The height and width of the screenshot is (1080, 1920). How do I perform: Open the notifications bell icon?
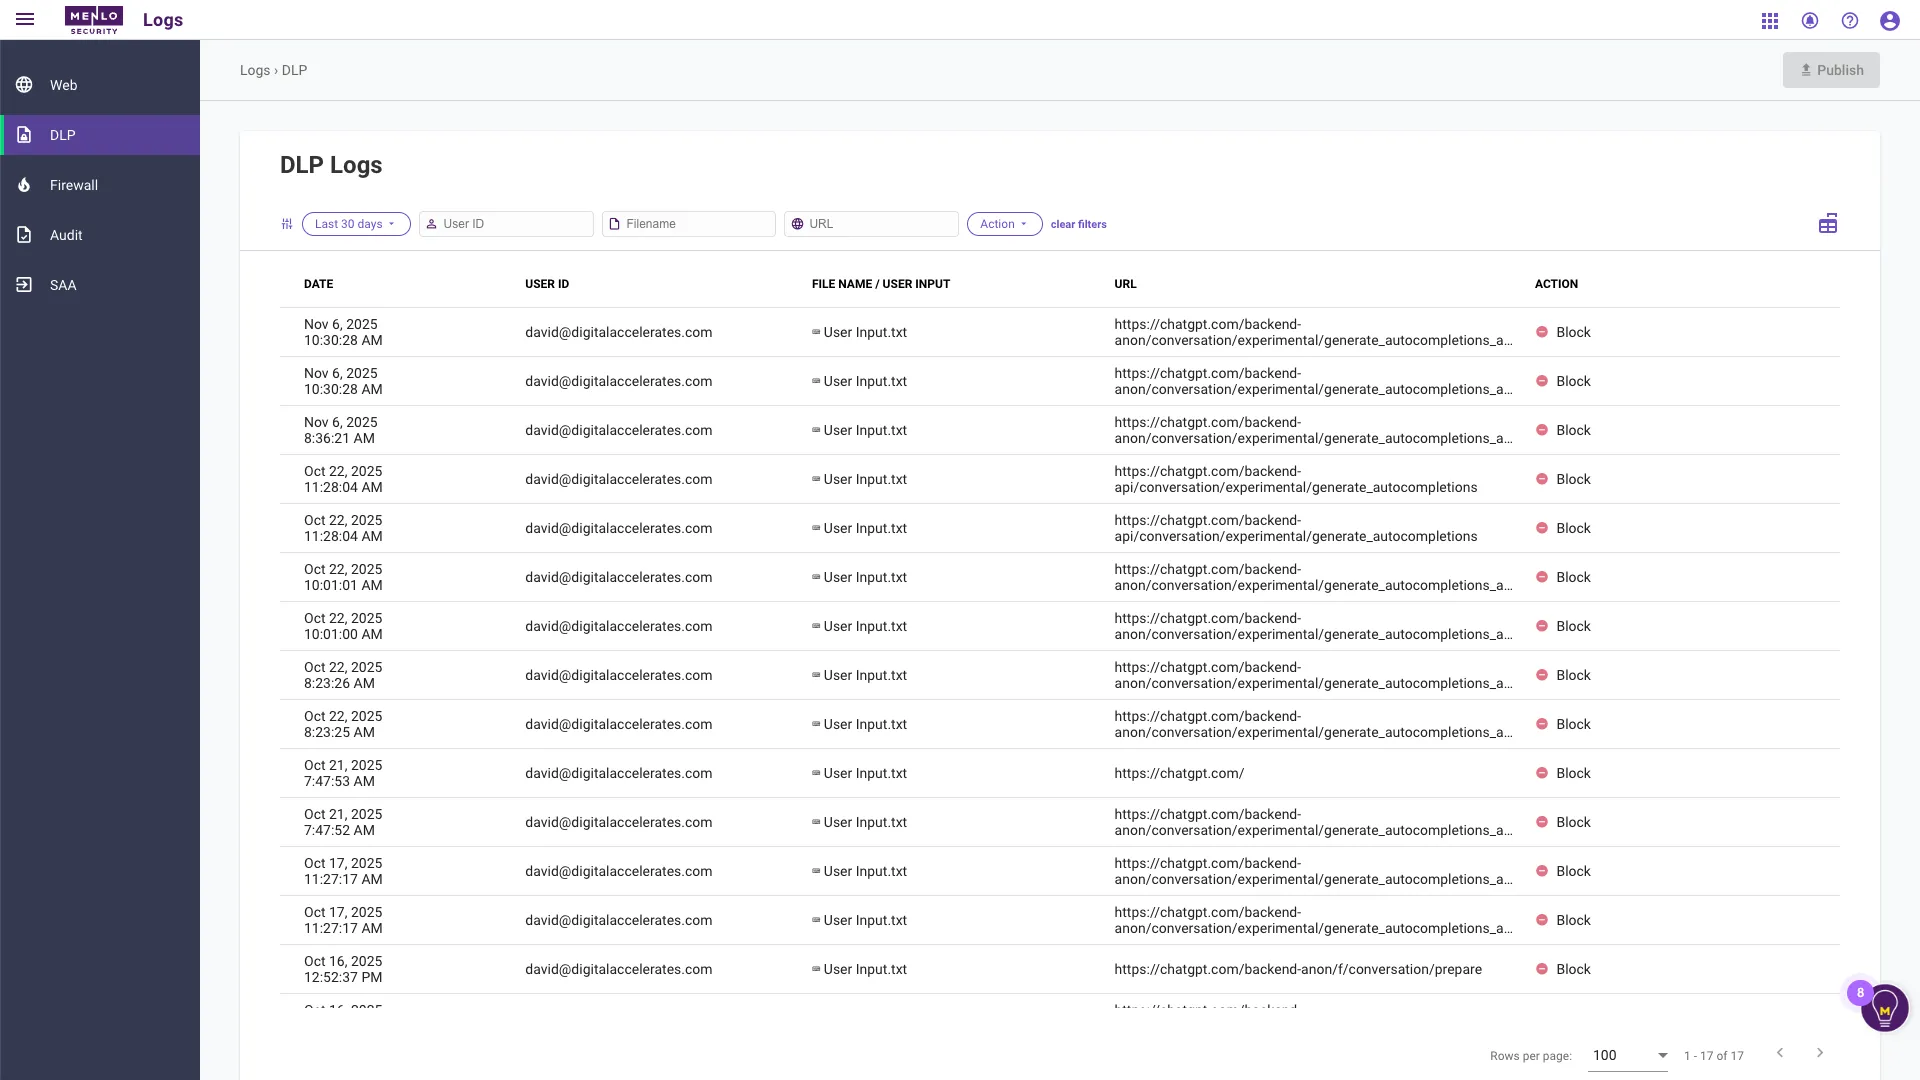pos(1810,20)
